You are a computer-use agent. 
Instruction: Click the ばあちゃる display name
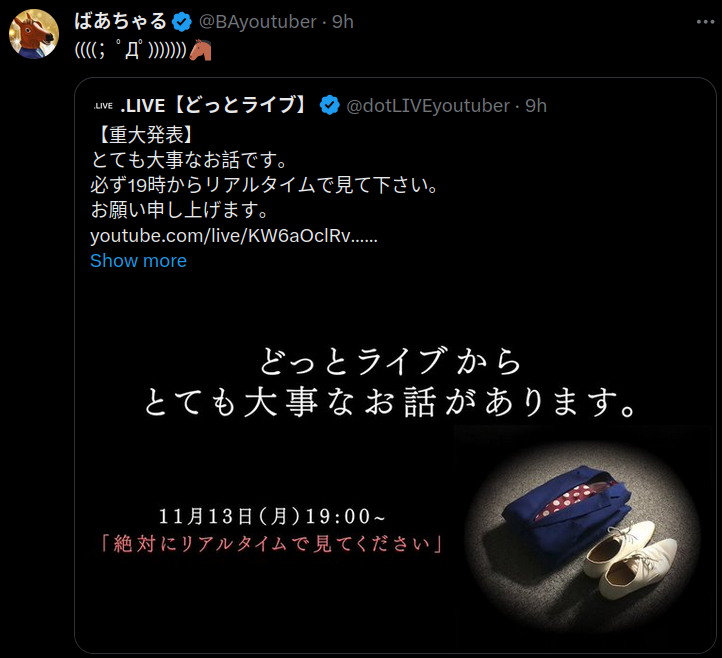click(120, 22)
